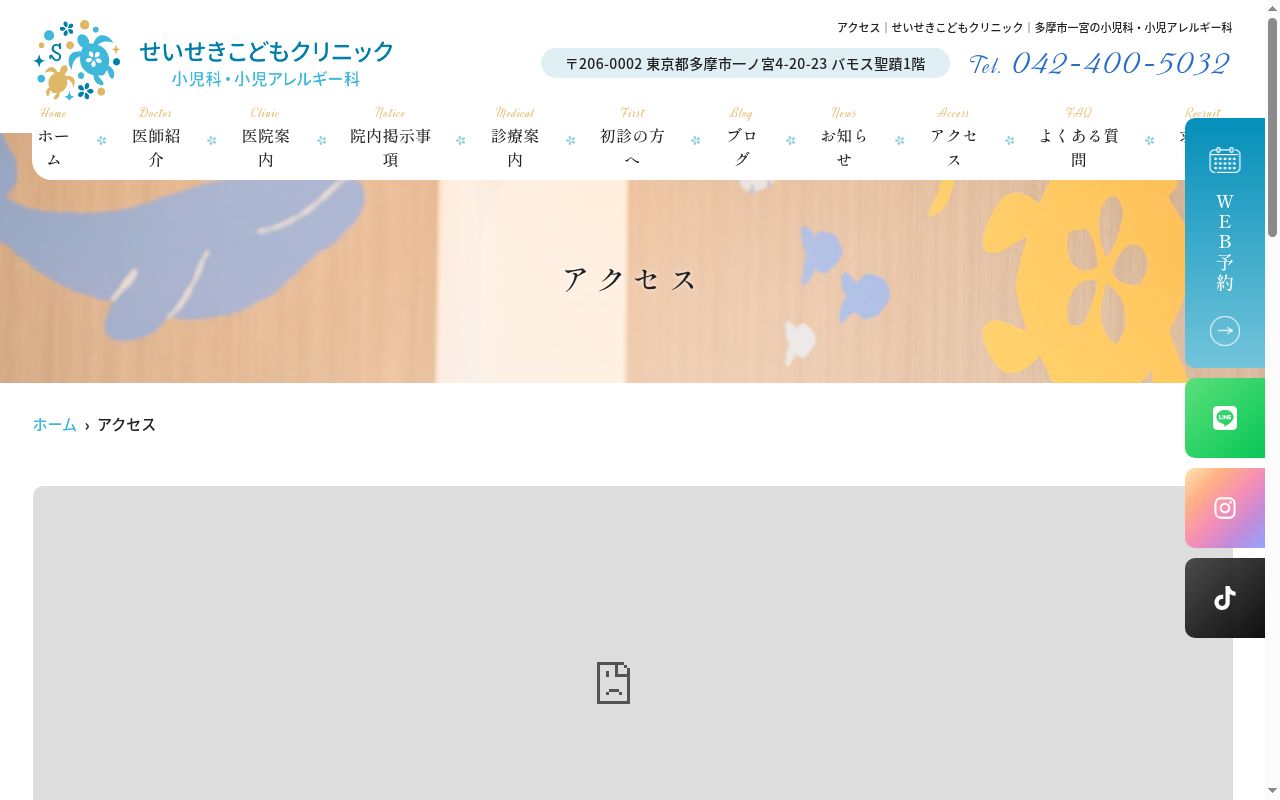Click the アクセス breadcrumb text
The height and width of the screenshot is (800, 1280).
click(x=127, y=425)
